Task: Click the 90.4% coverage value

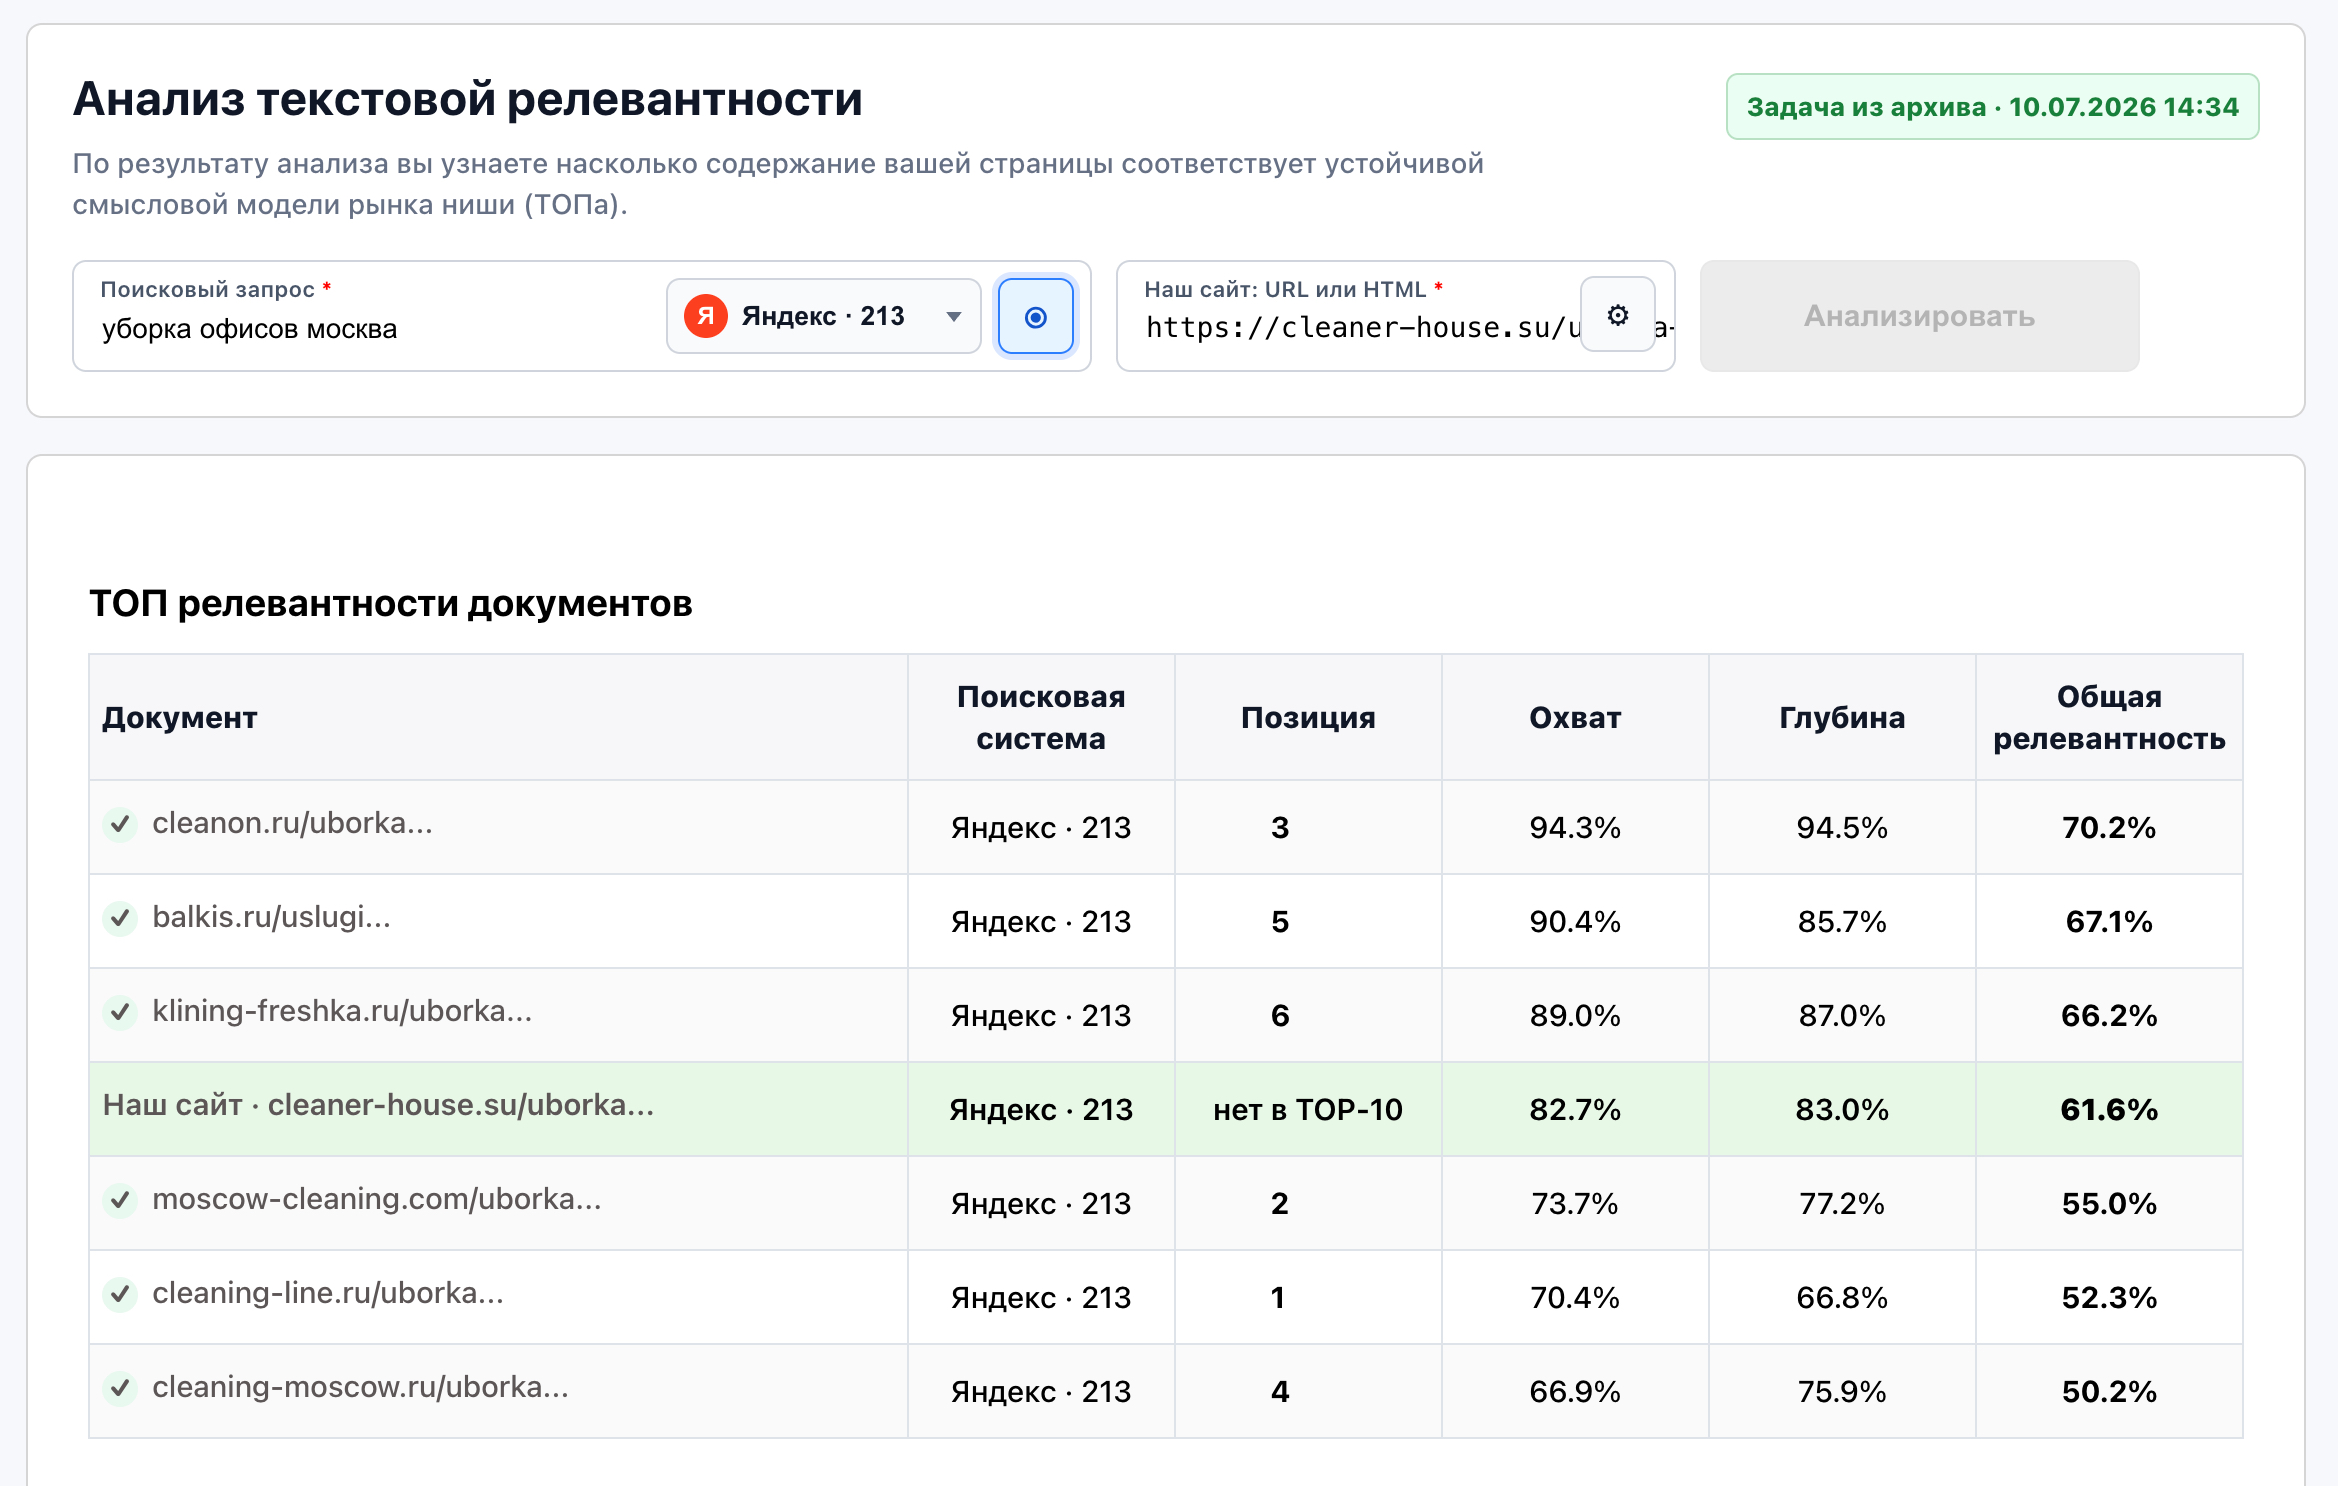Action: coord(1575,922)
